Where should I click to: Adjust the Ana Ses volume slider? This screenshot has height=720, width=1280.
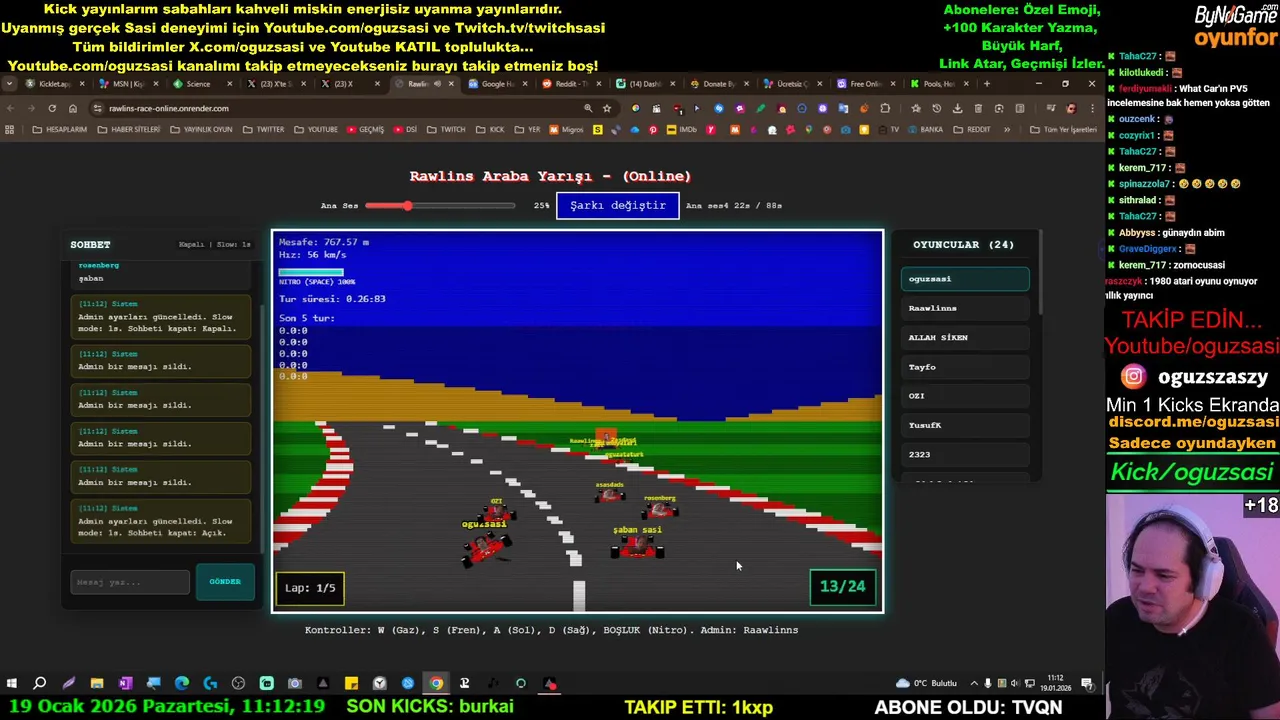pyautogui.click(x=440, y=206)
